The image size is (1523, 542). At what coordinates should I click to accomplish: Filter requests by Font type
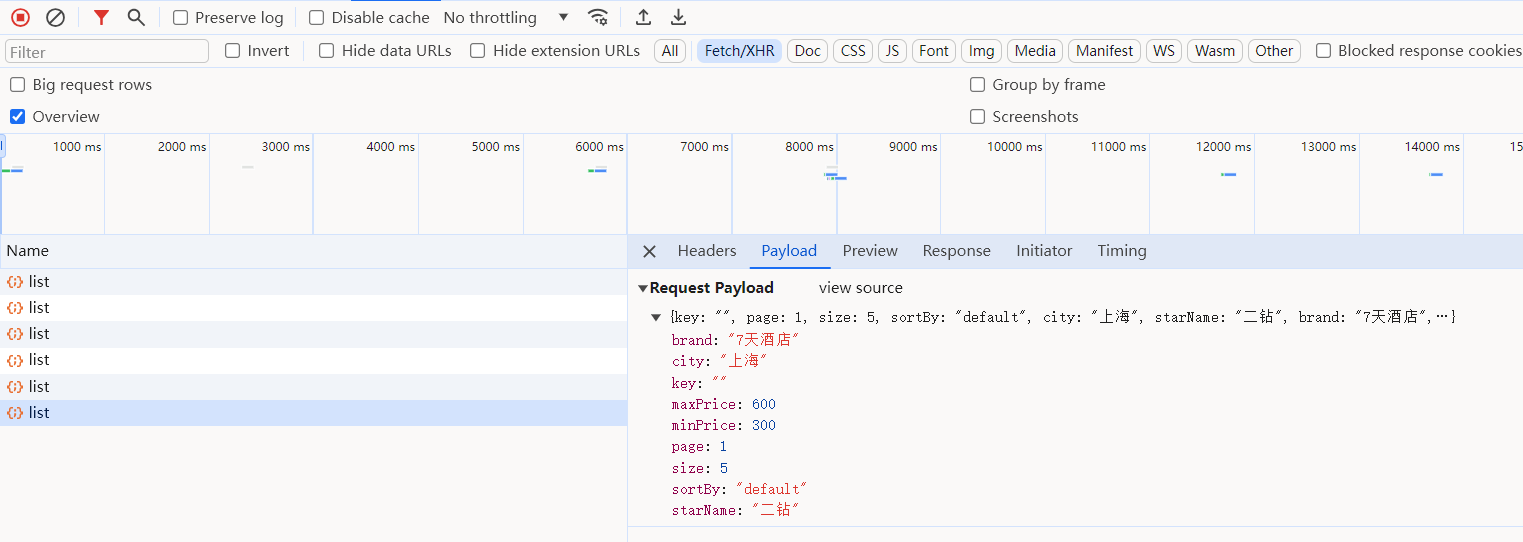tap(934, 51)
